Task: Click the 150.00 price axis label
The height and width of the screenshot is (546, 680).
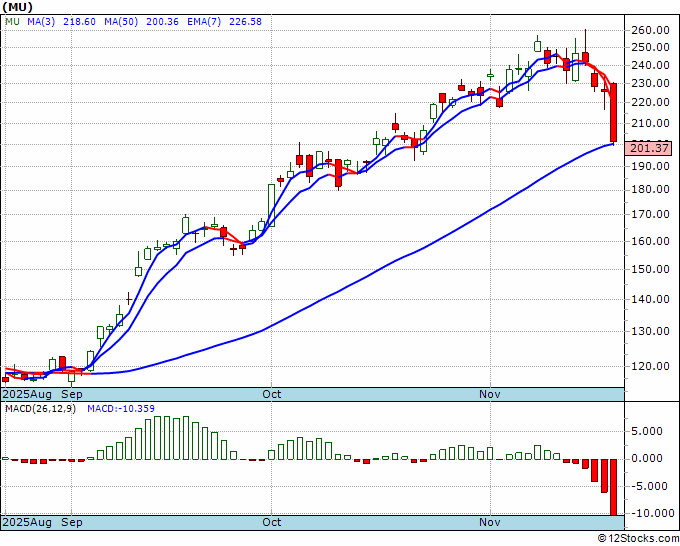Action: click(x=650, y=269)
